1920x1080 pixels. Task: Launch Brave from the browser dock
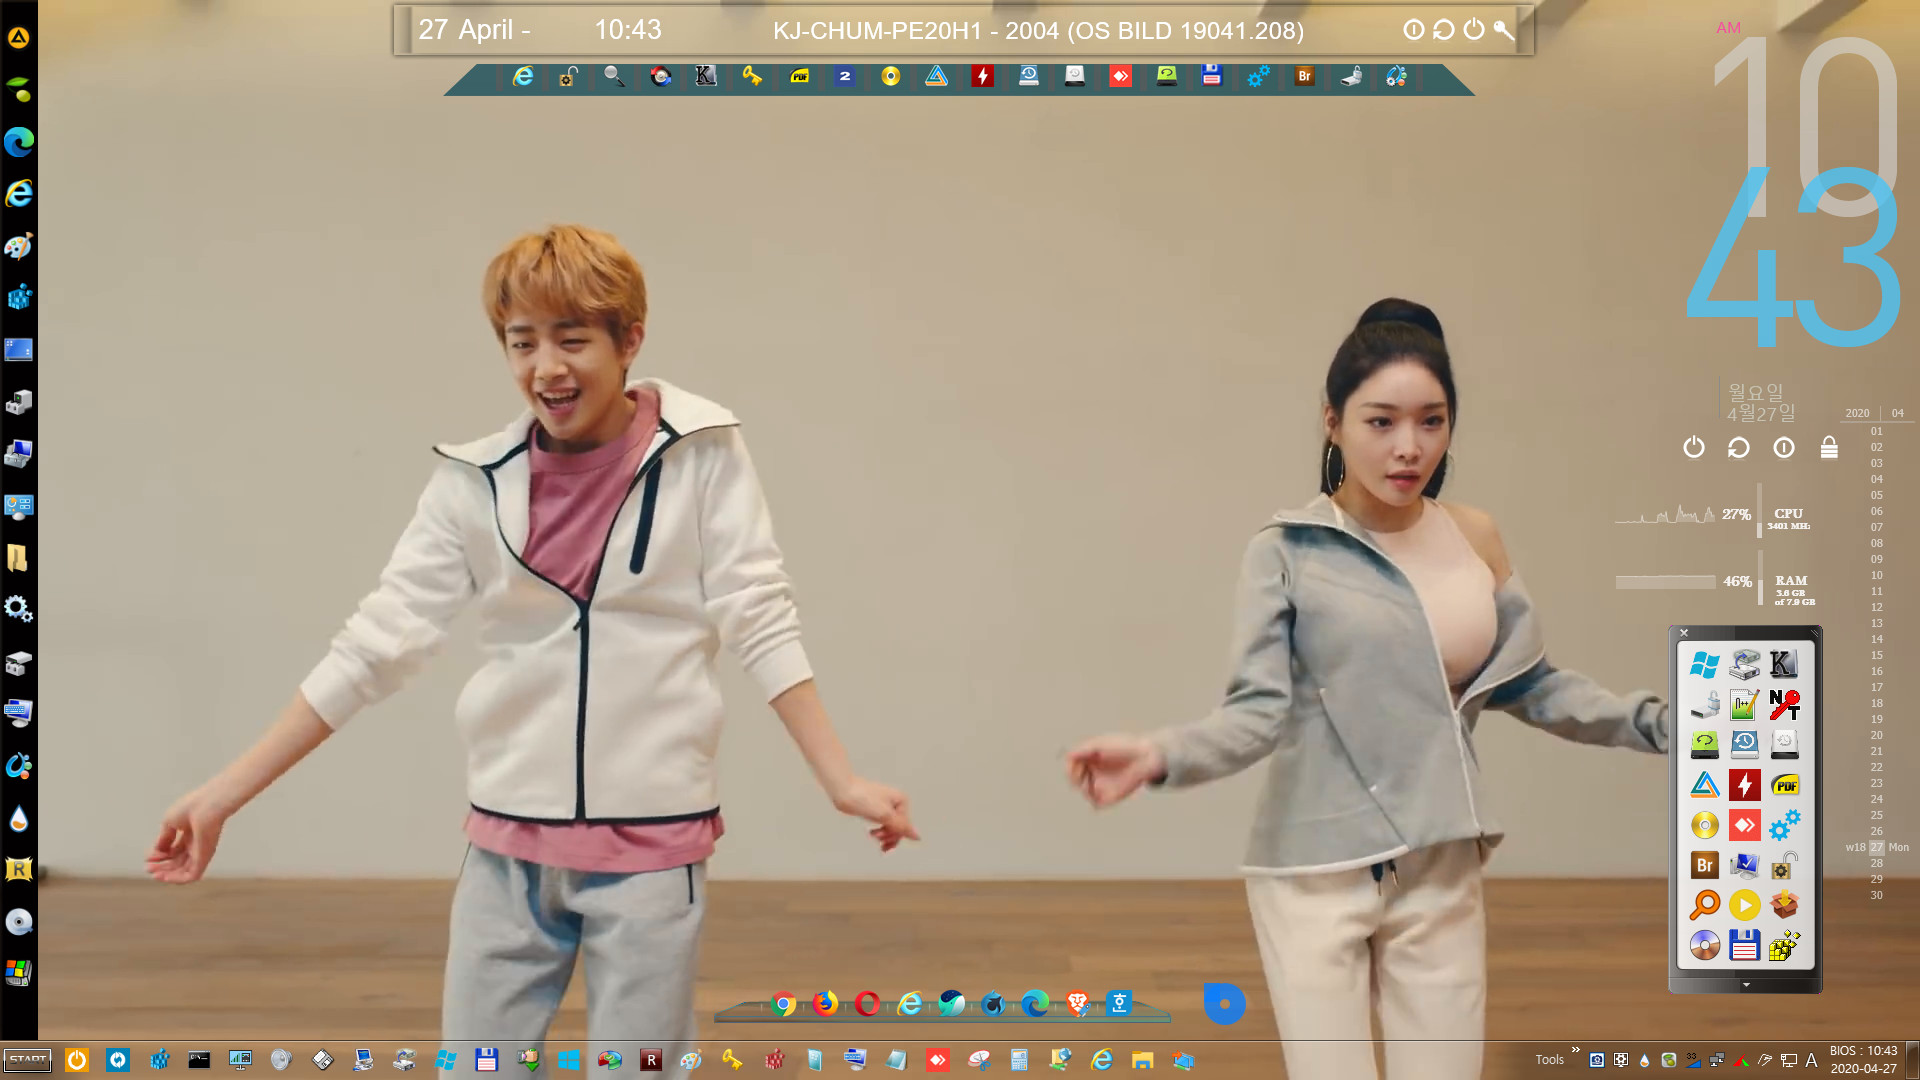point(1077,1003)
